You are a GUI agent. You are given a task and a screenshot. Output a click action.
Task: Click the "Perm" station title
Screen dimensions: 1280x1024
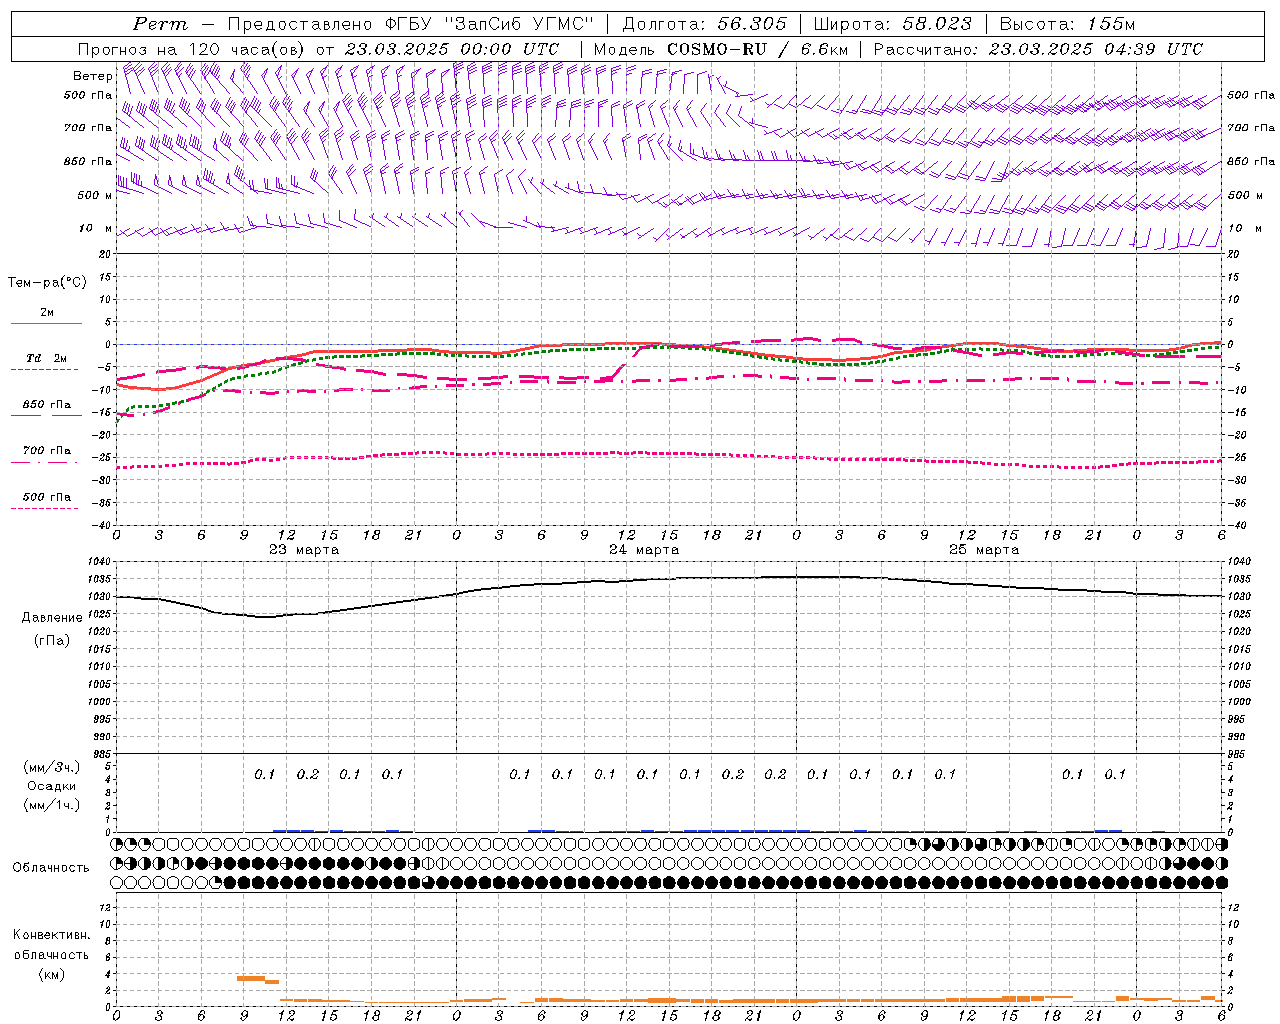pyautogui.click(x=160, y=24)
